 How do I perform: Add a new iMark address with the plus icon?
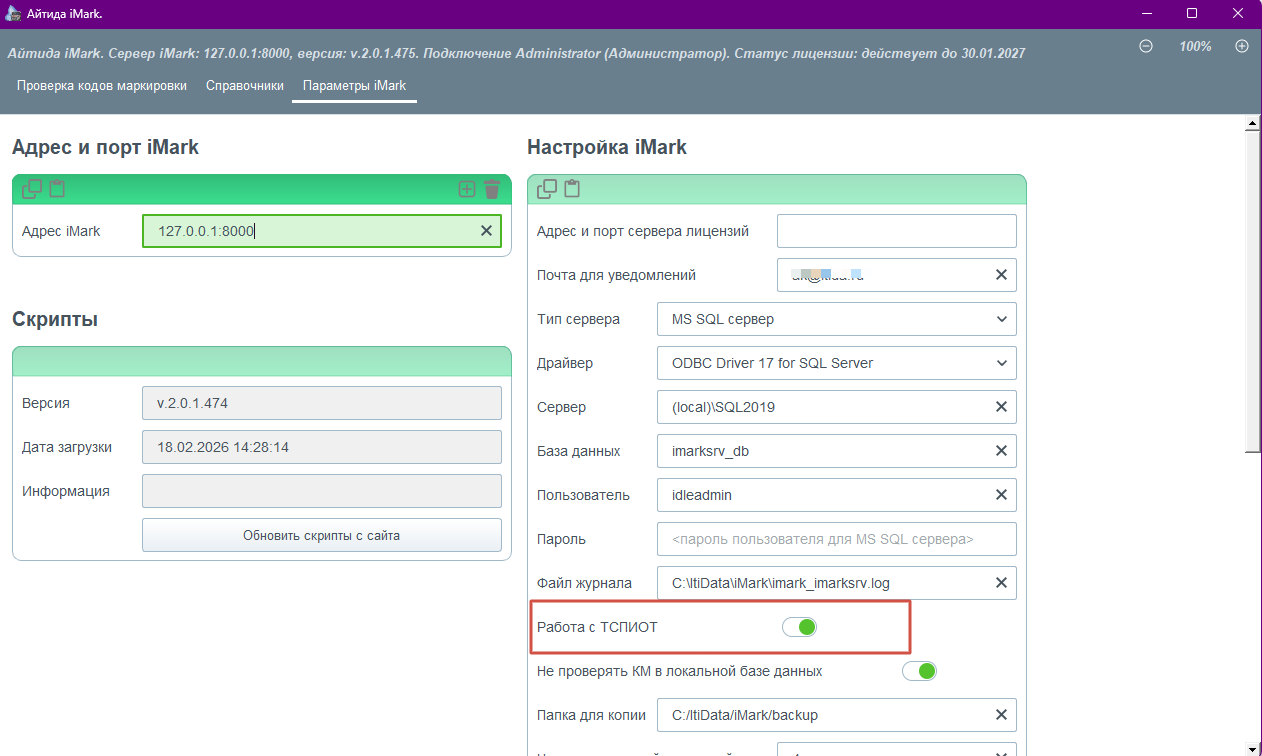466,189
